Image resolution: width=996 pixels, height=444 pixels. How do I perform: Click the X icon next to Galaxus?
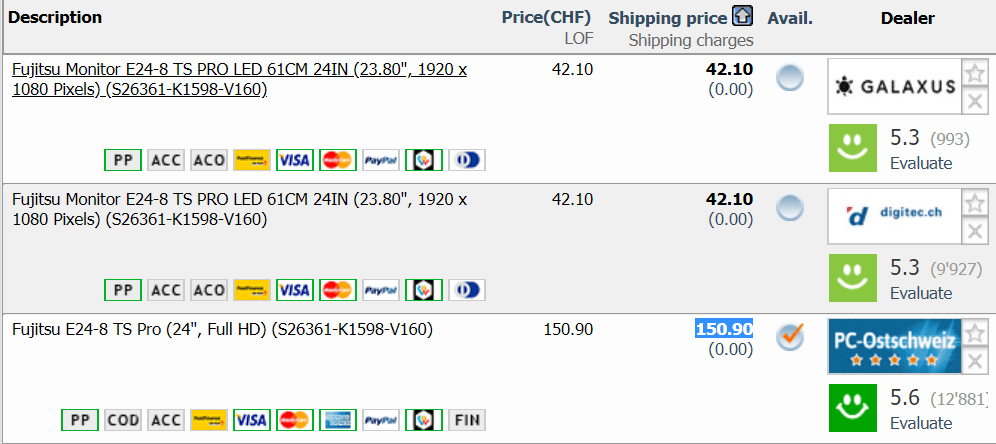975,101
